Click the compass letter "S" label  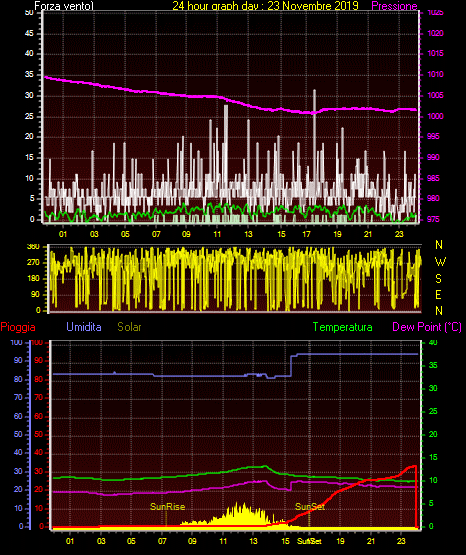[x=438, y=279]
